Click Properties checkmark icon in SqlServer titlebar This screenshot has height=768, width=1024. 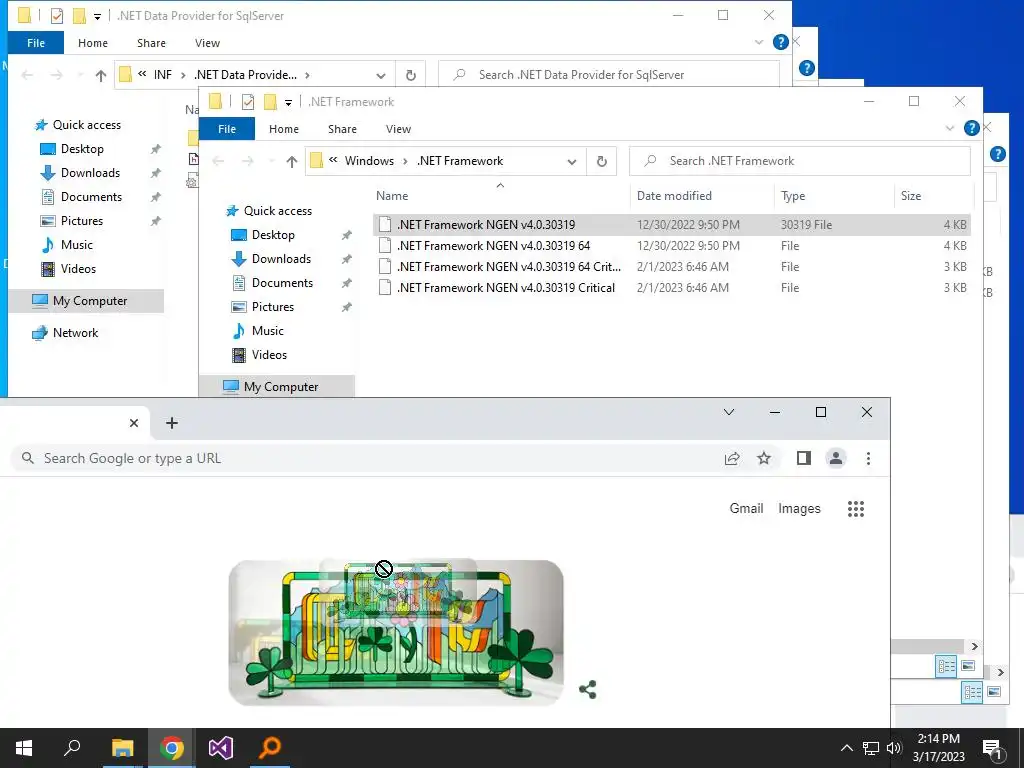57,16
